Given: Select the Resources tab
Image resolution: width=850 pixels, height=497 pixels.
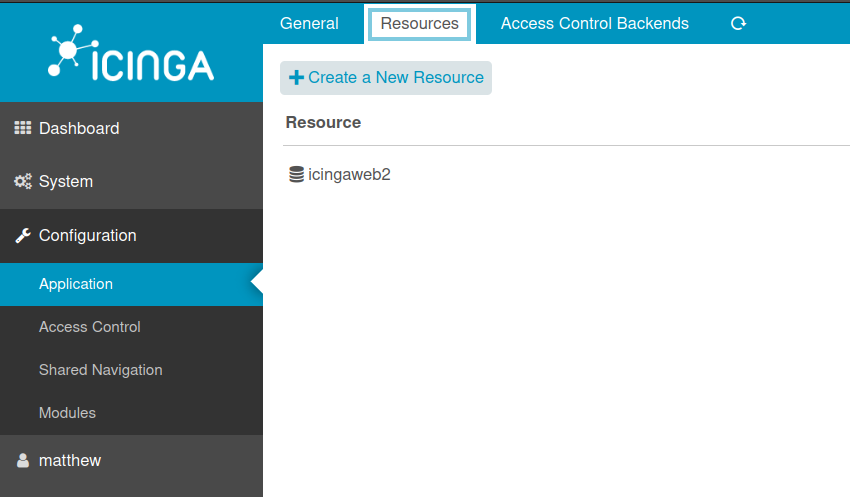Looking at the screenshot, I should (419, 23).
